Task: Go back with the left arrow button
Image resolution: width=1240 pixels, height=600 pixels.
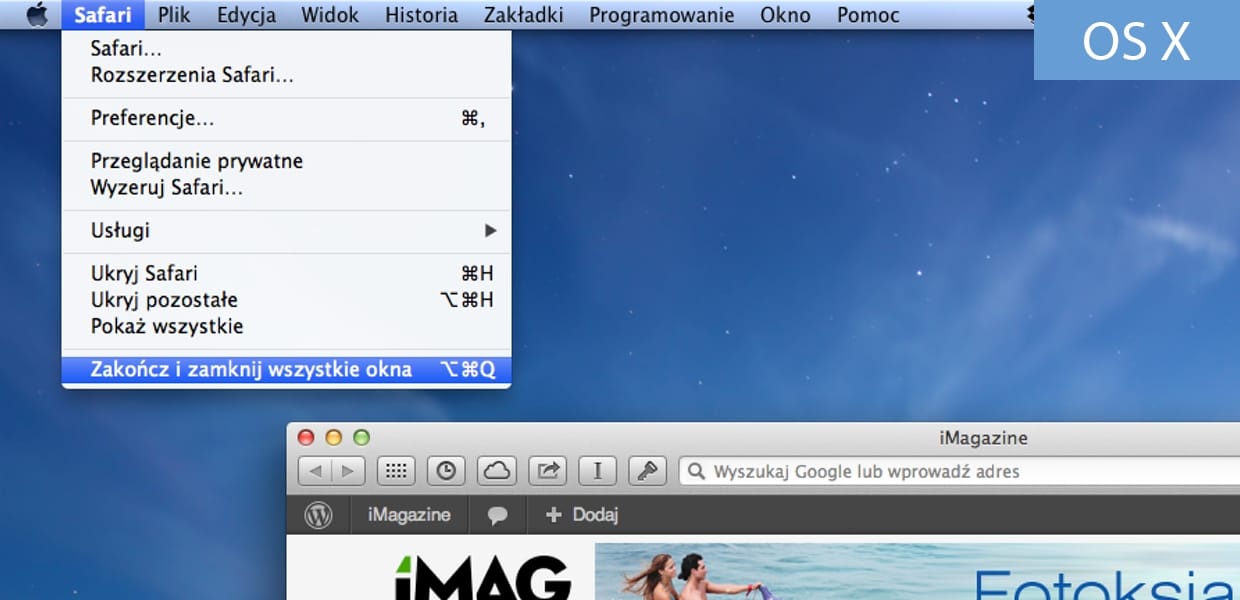Action: 315,471
